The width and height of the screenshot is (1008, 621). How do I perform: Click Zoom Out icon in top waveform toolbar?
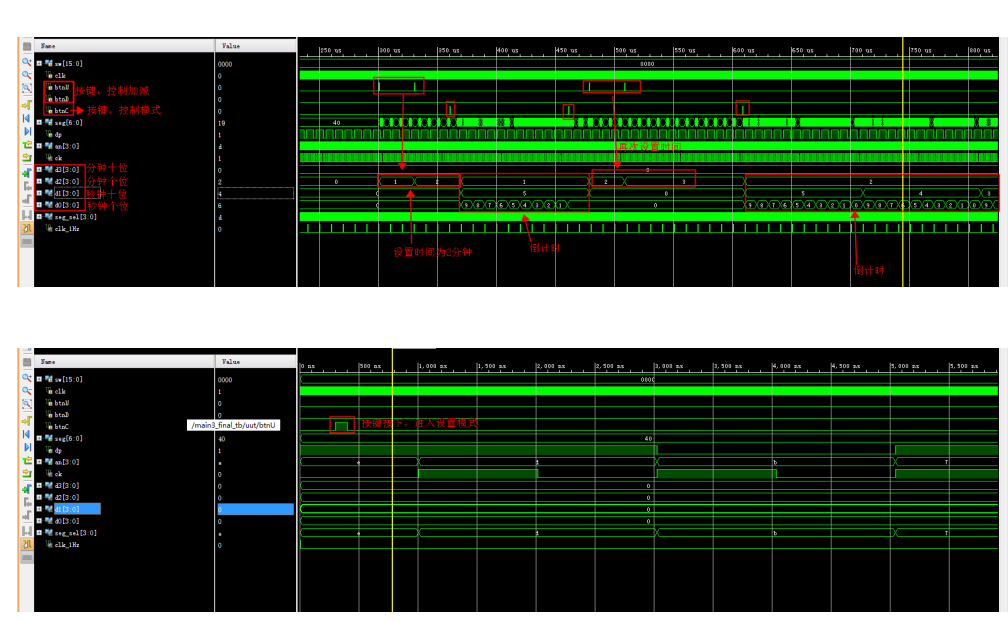pos(27,75)
